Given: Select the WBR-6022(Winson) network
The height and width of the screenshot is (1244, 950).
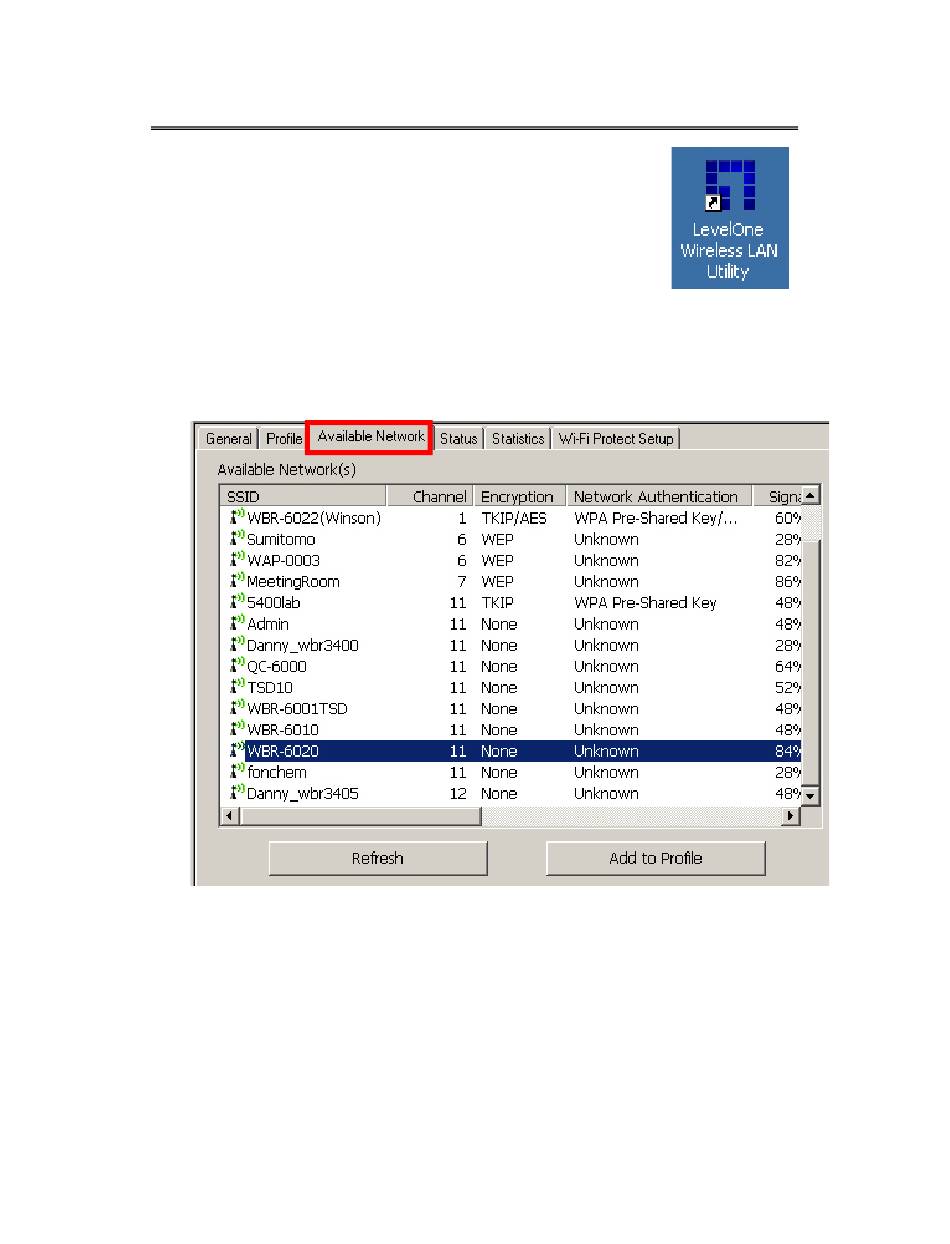Looking at the screenshot, I should tap(314, 518).
